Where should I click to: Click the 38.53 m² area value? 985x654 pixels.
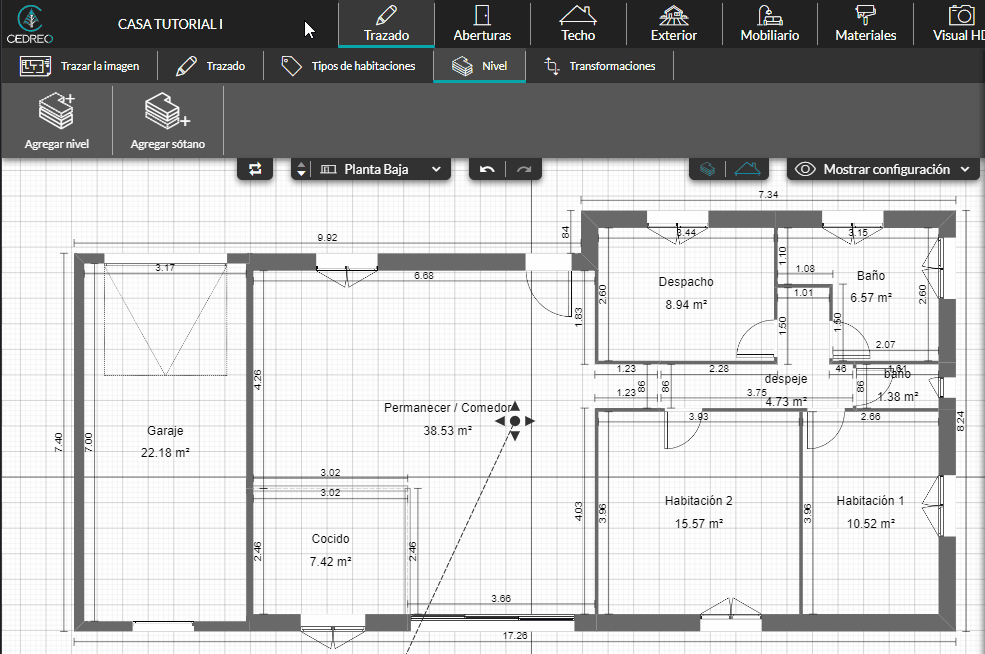point(447,431)
